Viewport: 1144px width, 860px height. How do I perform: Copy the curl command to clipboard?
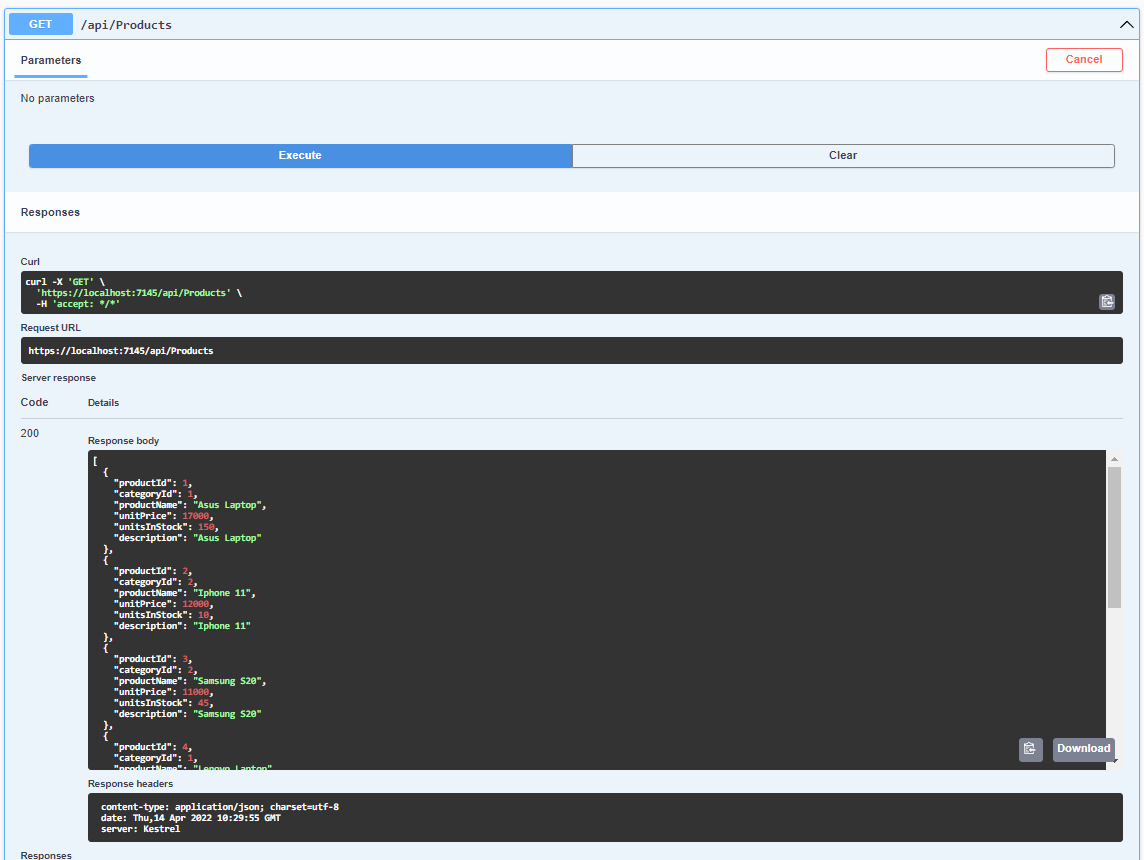pyautogui.click(x=1107, y=301)
